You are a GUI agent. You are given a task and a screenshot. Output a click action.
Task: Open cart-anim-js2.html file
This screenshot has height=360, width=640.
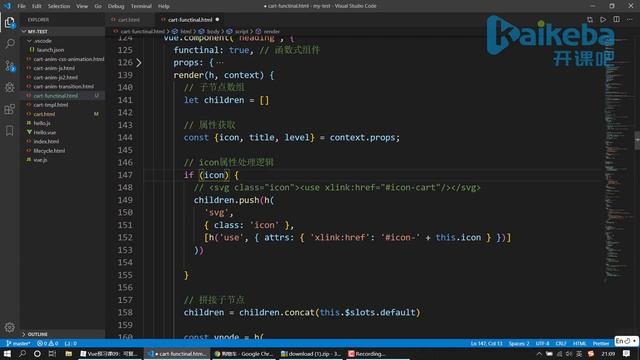tap(63, 78)
